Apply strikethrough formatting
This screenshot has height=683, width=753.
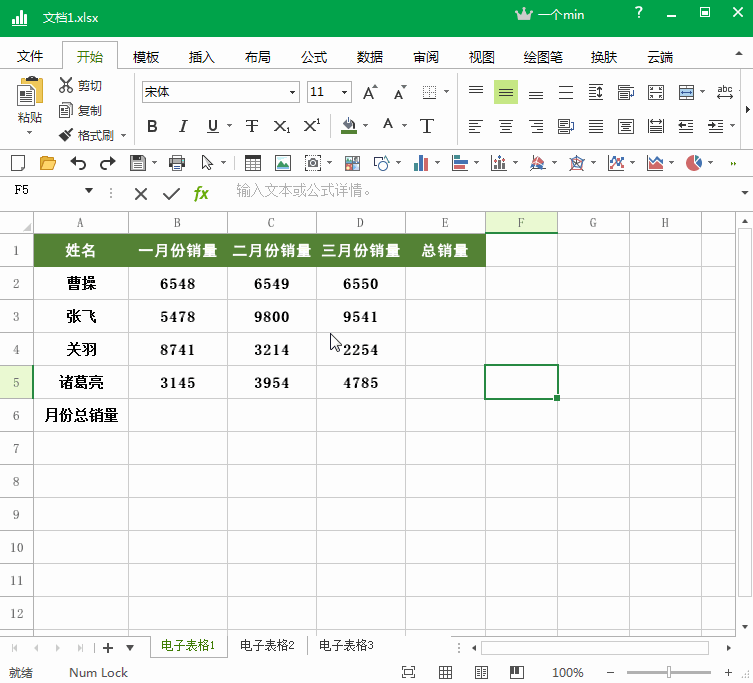pos(252,126)
